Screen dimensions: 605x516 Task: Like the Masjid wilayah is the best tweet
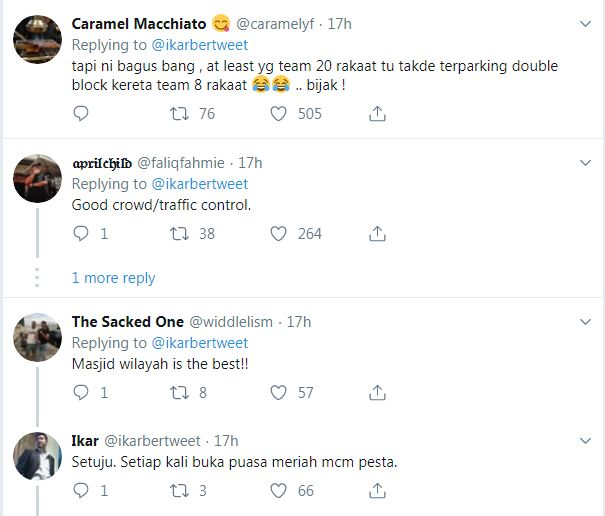(280, 393)
